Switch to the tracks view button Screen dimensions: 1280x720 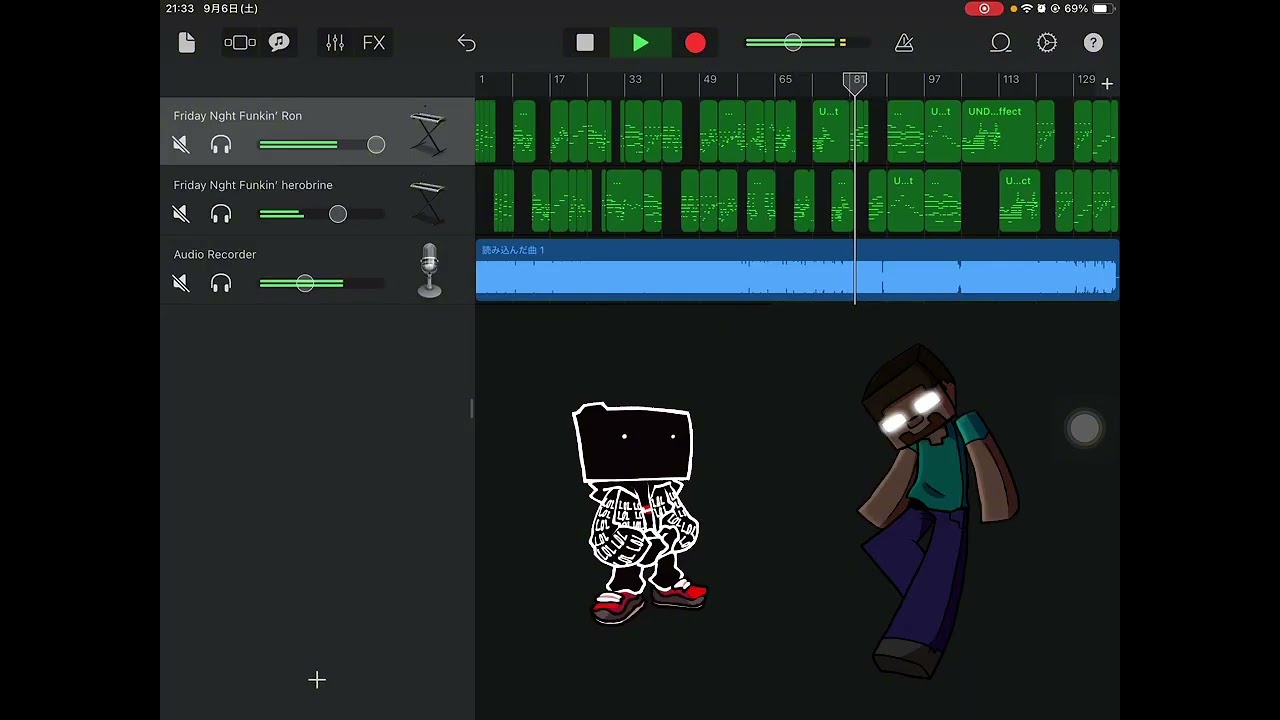click(240, 42)
